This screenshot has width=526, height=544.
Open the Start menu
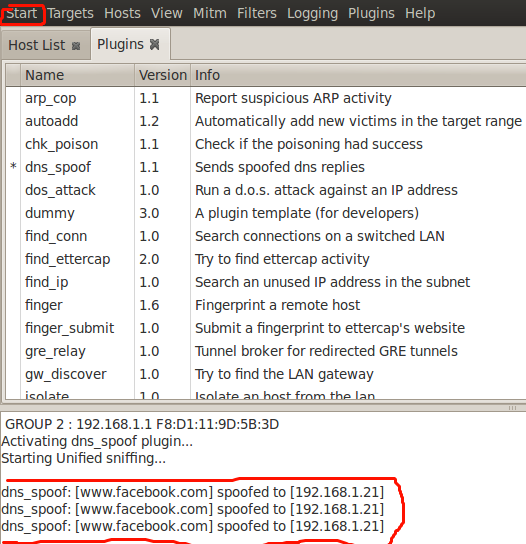click(22, 14)
